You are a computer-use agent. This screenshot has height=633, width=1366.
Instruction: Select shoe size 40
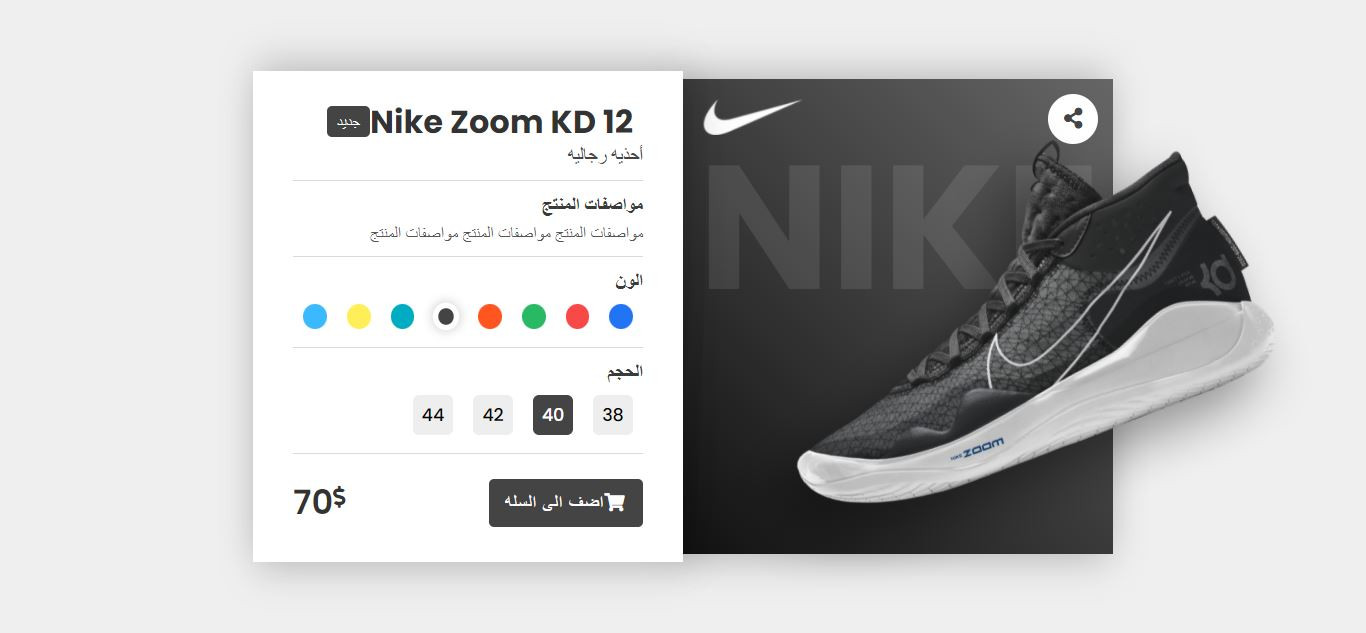(553, 415)
